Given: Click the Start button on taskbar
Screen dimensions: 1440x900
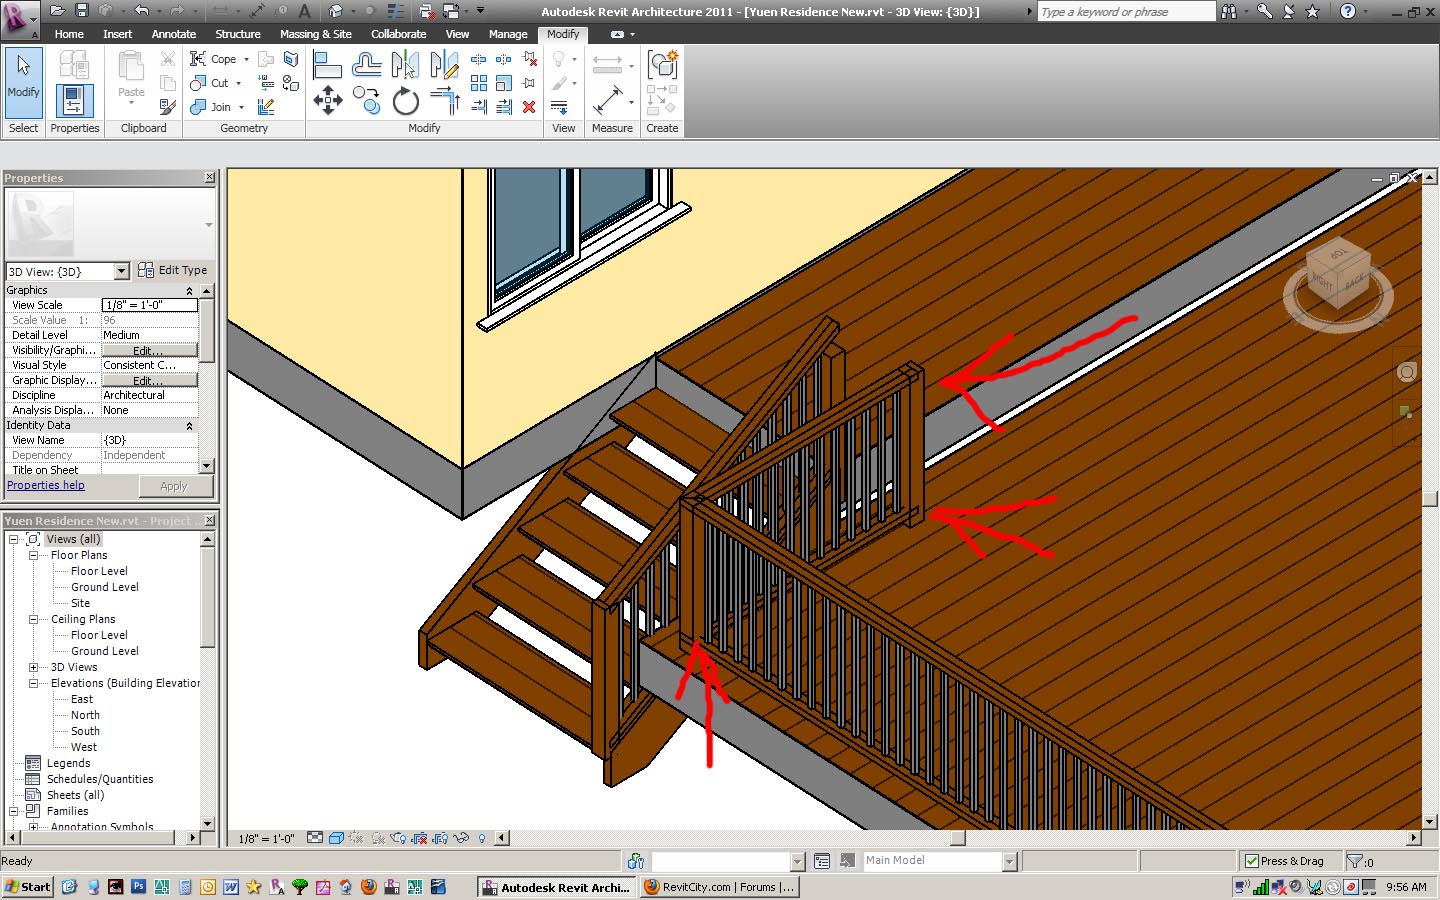Looking at the screenshot, I should pos(28,887).
